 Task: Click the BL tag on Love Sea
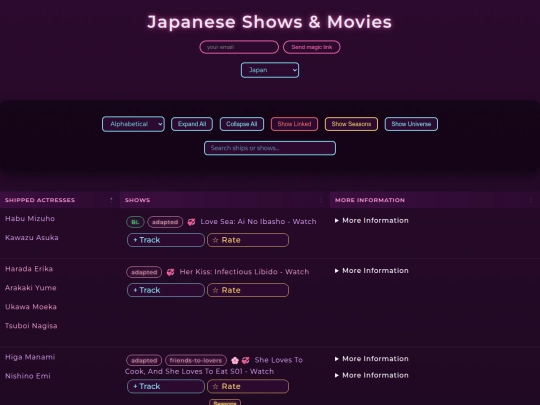point(135,222)
